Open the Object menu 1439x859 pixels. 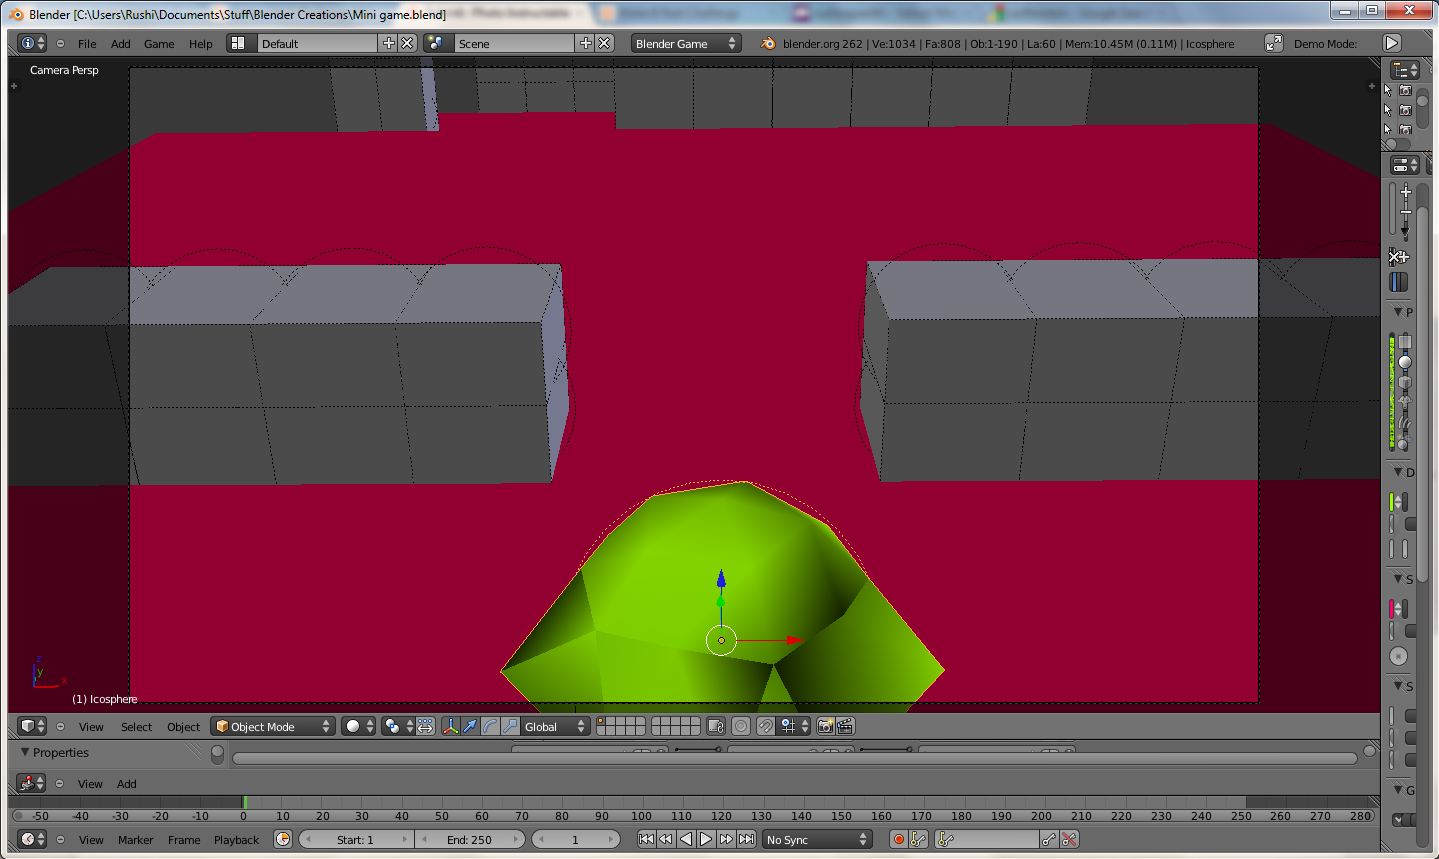click(x=183, y=727)
